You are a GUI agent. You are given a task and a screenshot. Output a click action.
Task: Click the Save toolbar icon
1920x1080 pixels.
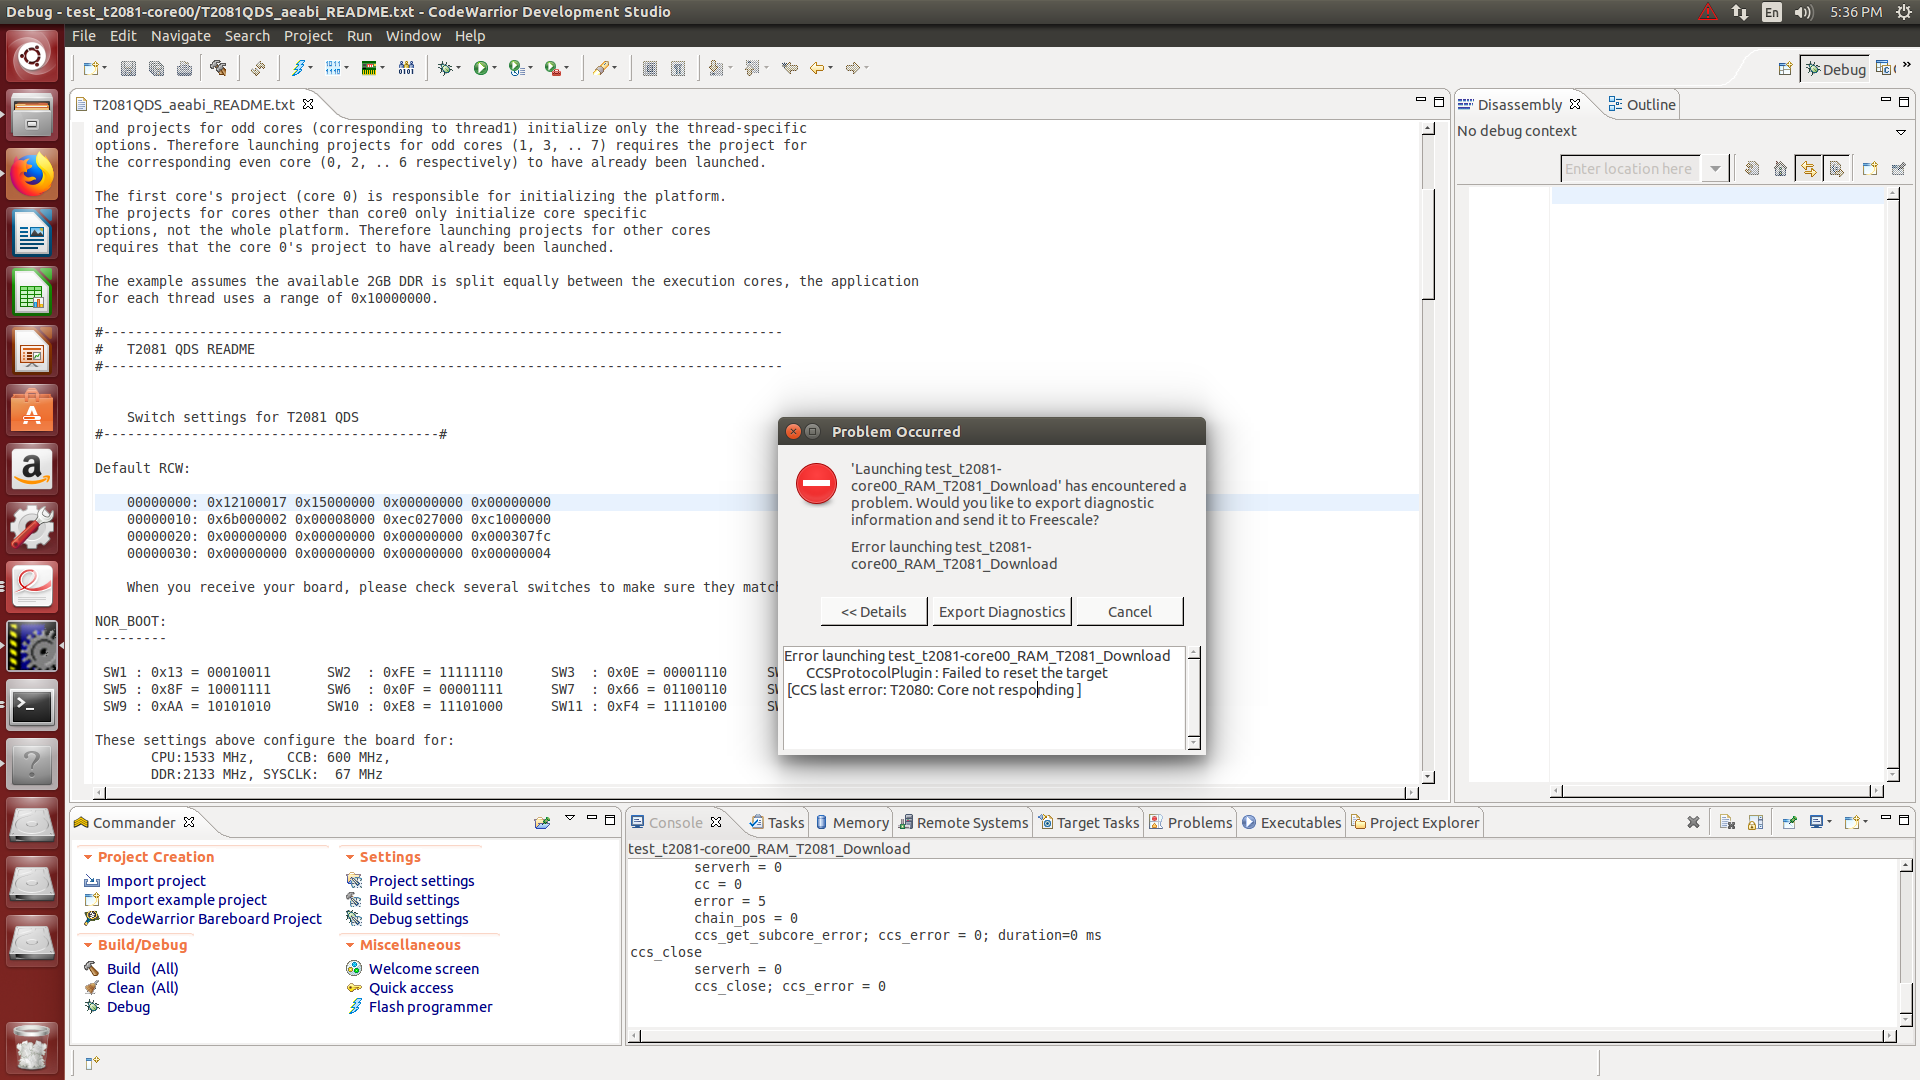(x=128, y=68)
